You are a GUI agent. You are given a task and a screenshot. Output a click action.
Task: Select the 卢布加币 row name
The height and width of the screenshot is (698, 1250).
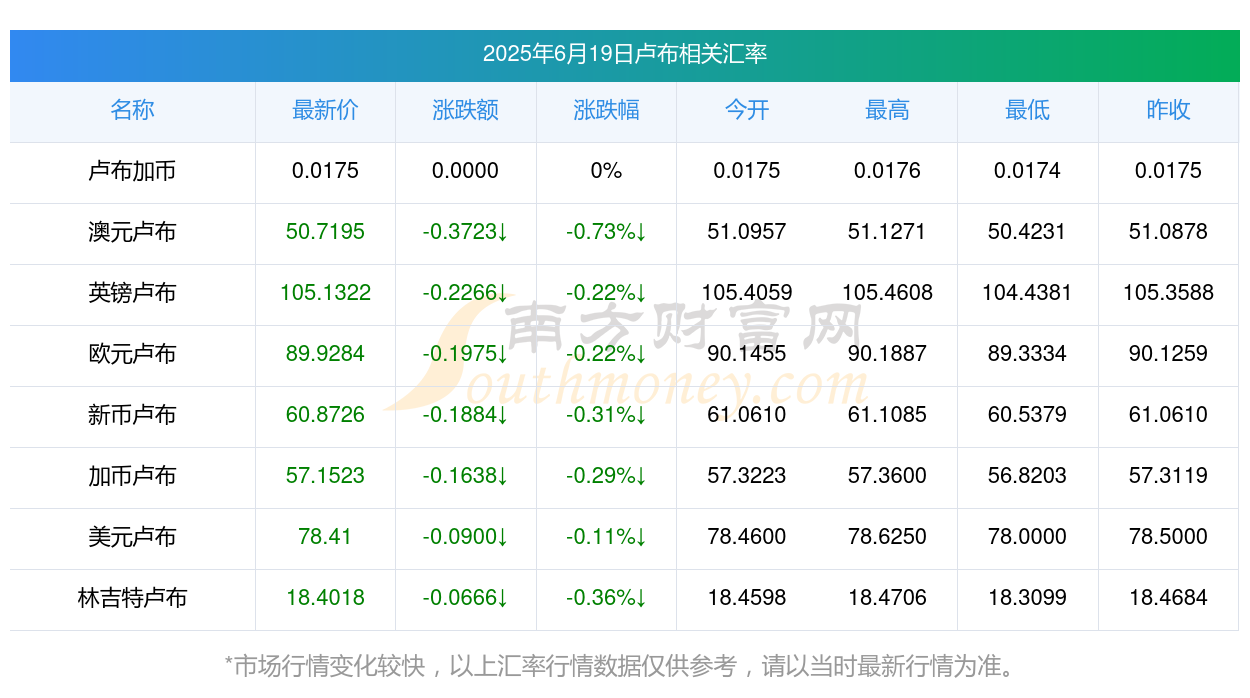tap(132, 171)
